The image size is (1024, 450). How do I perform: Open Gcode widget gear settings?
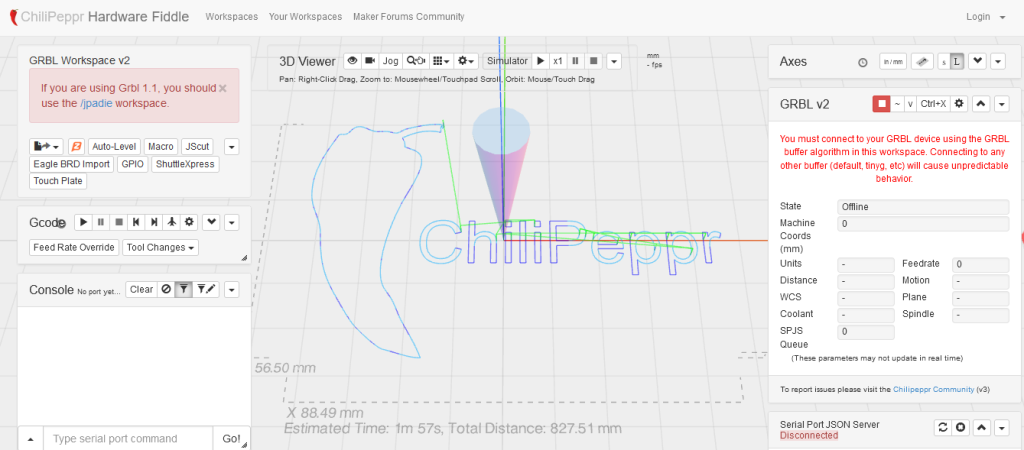pos(189,222)
